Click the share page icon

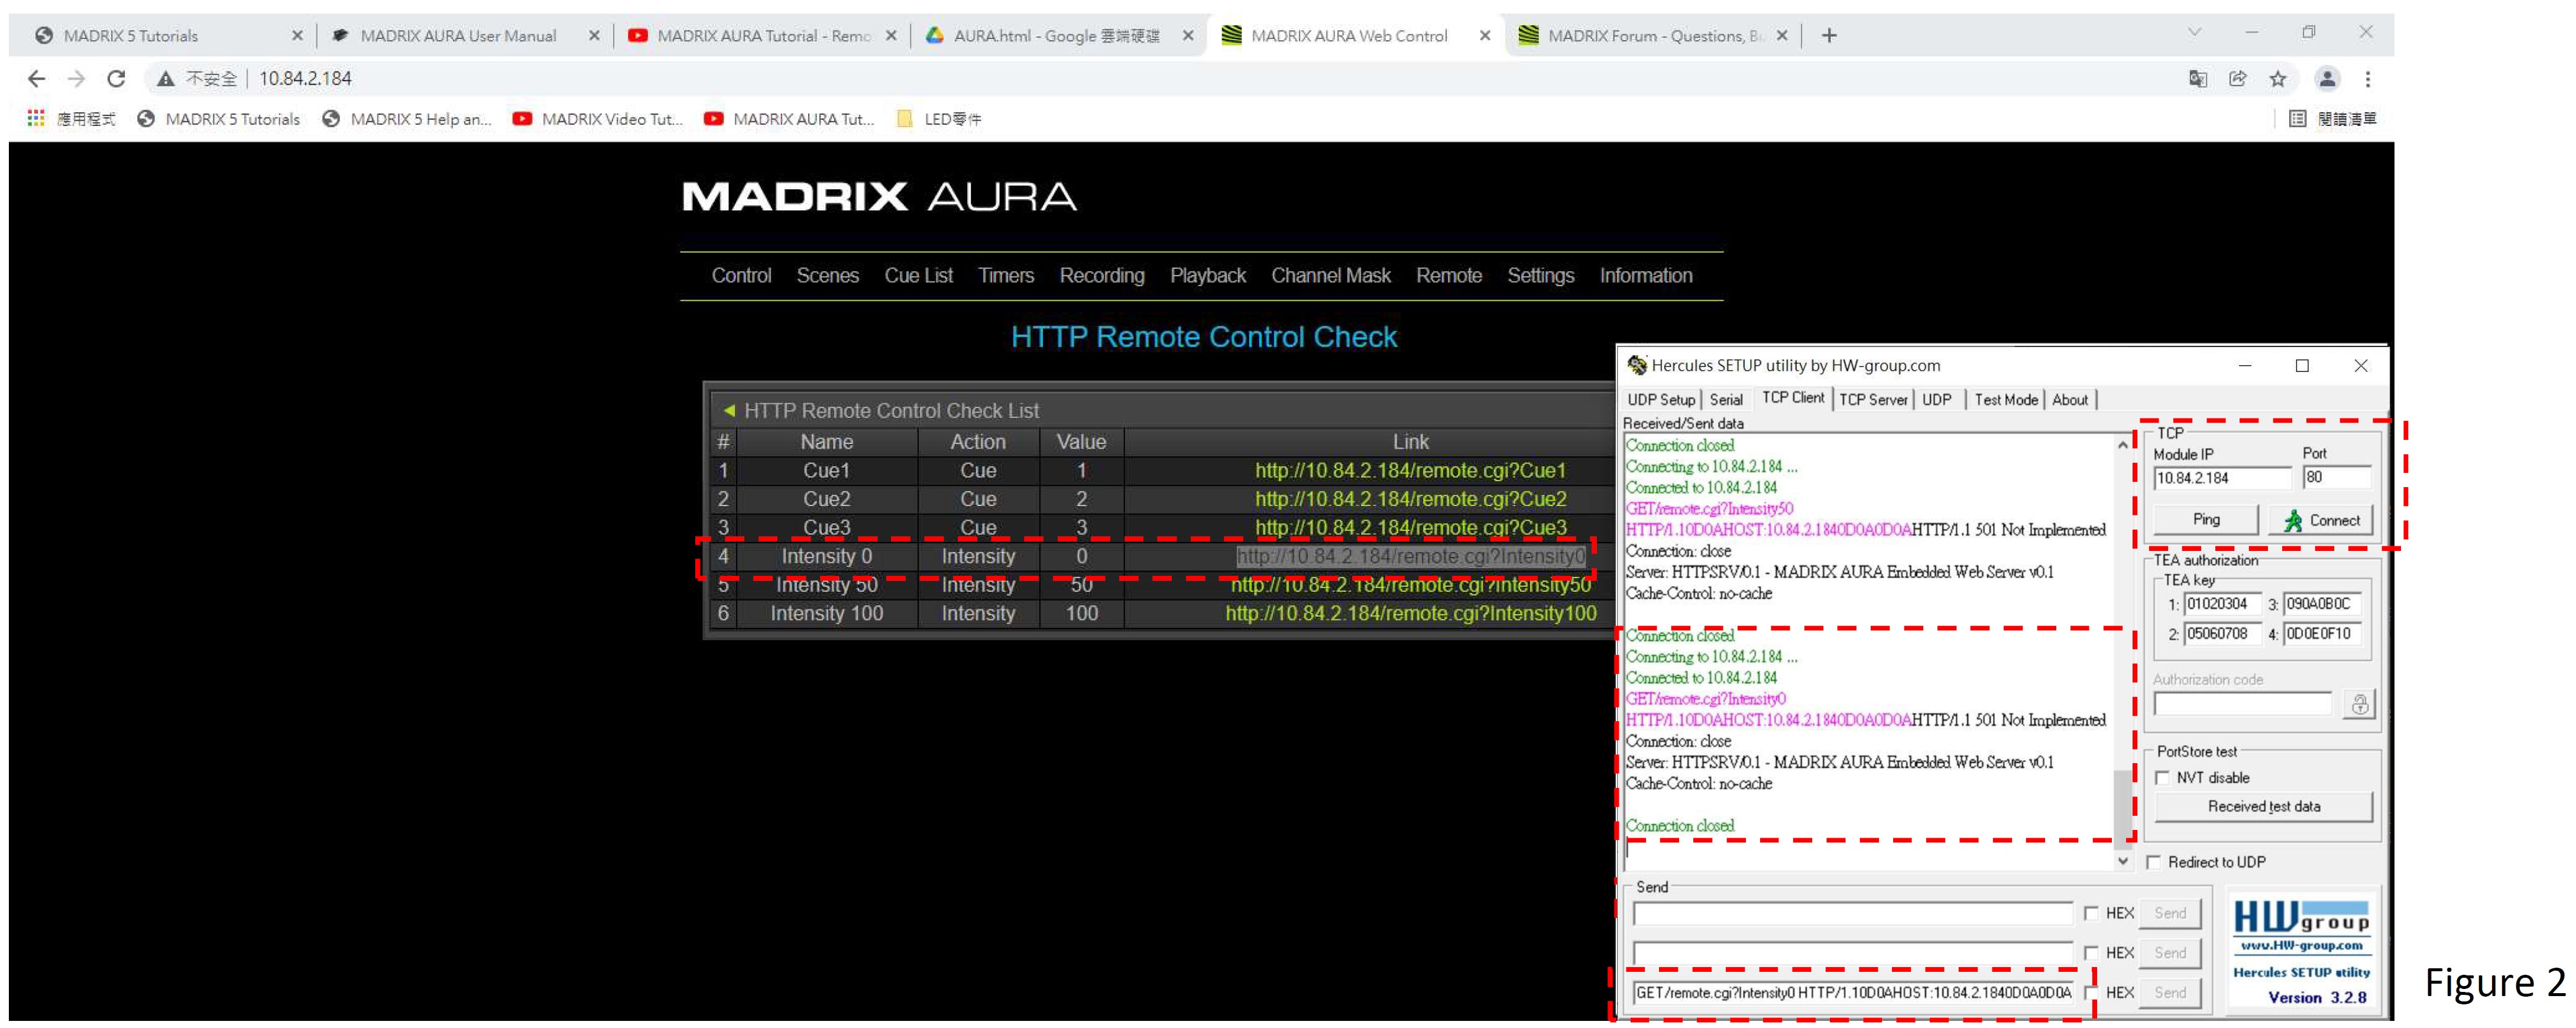click(2237, 79)
